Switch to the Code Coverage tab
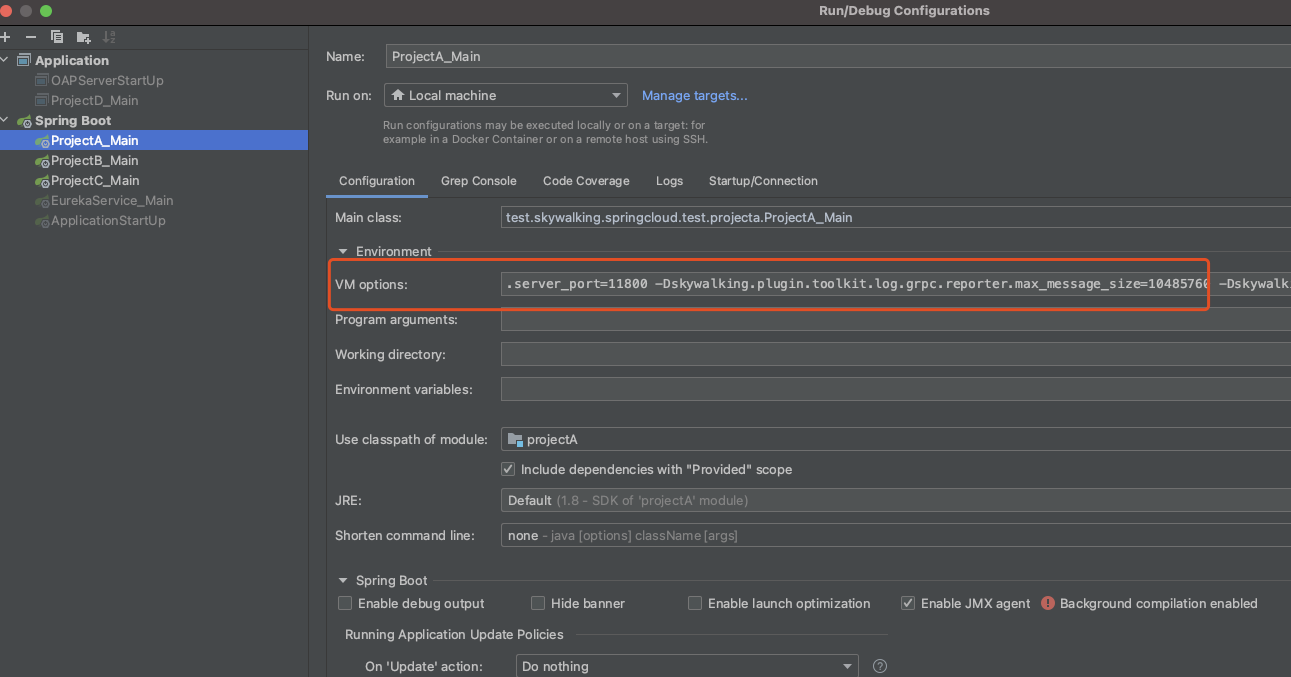1291x677 pixels. [586, 181]
